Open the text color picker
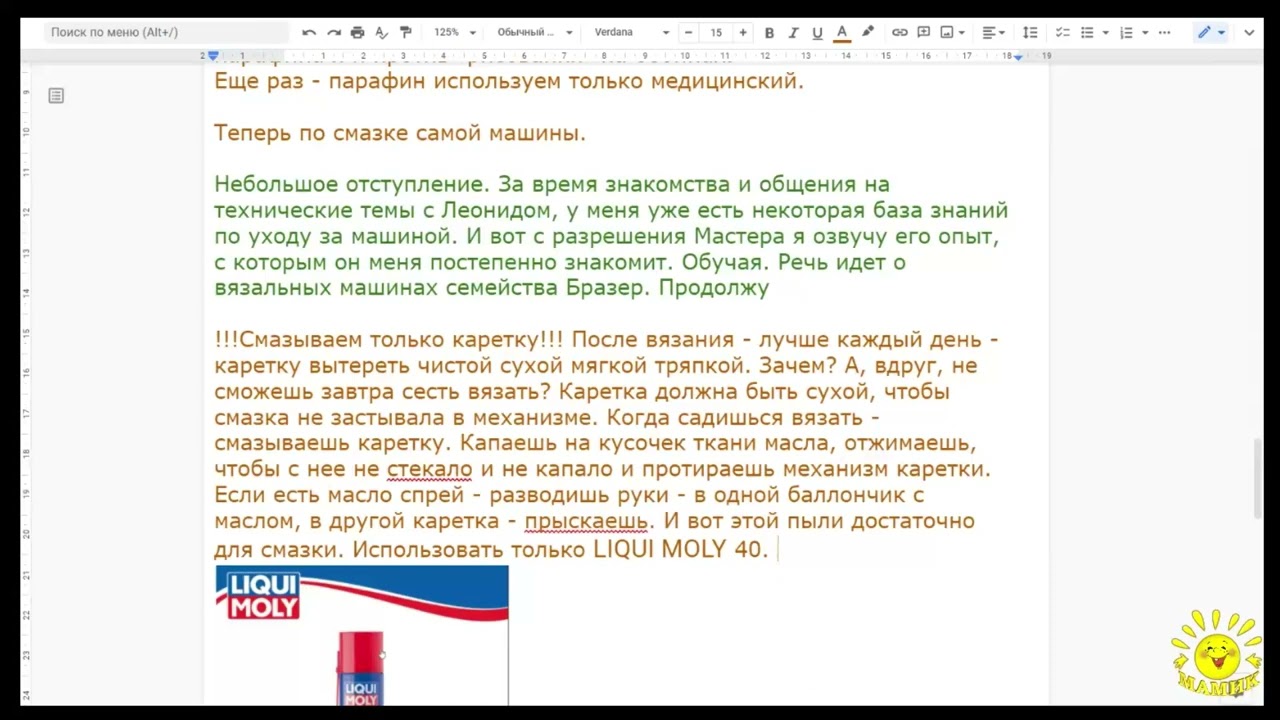Viewport: 1280px width, 720px height. (x=842, y=32)
